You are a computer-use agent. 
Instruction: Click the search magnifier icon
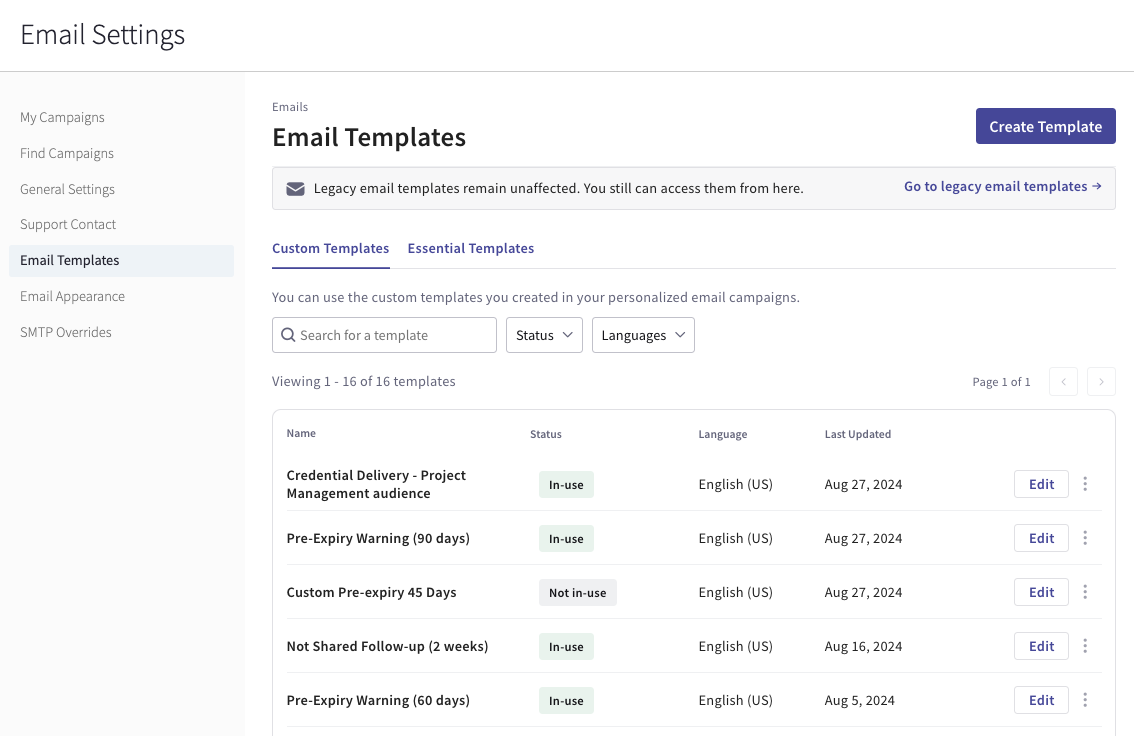click(288, 335)
